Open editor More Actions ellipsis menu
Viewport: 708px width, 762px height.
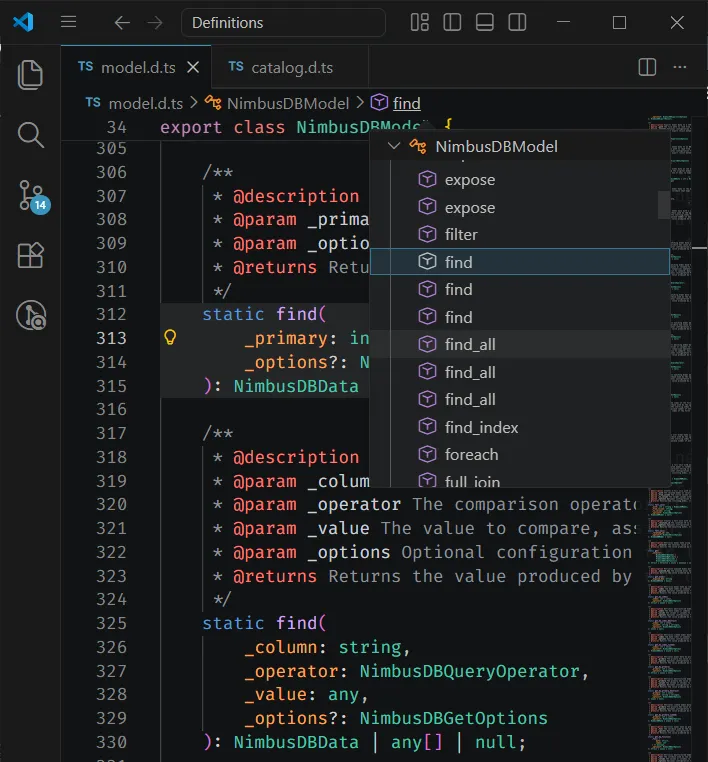(680, 67)
